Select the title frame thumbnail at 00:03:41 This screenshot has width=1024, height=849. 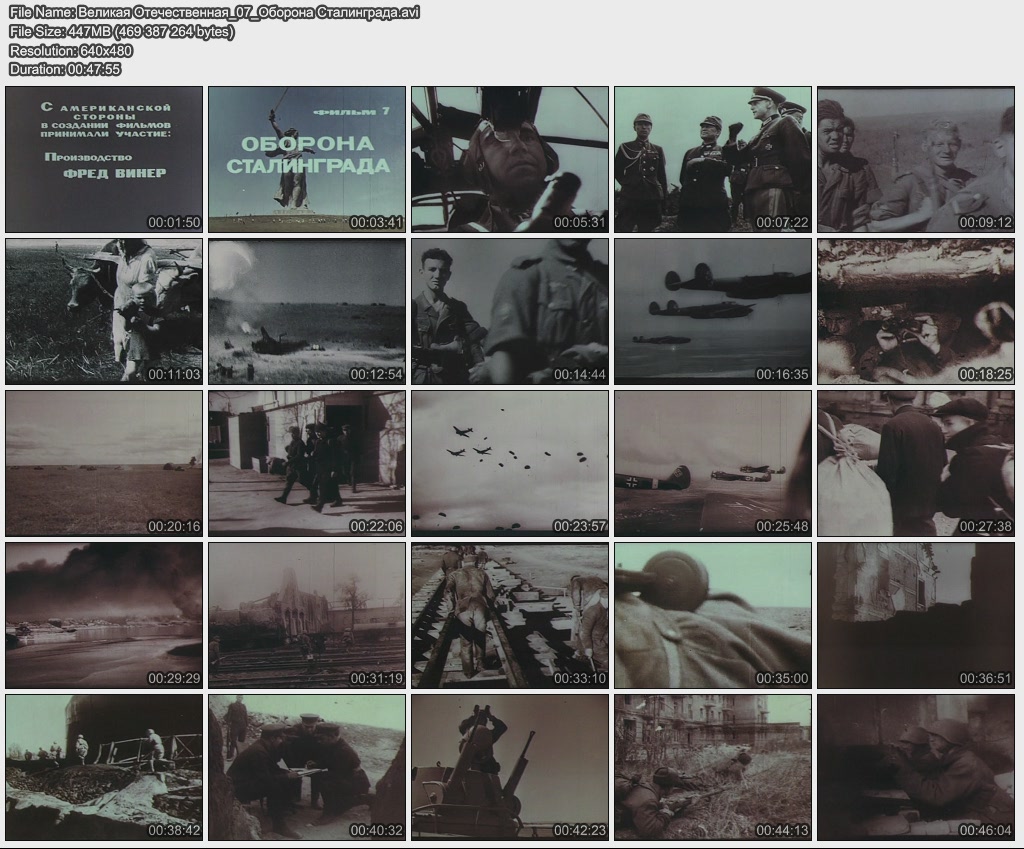pos(307,159)
